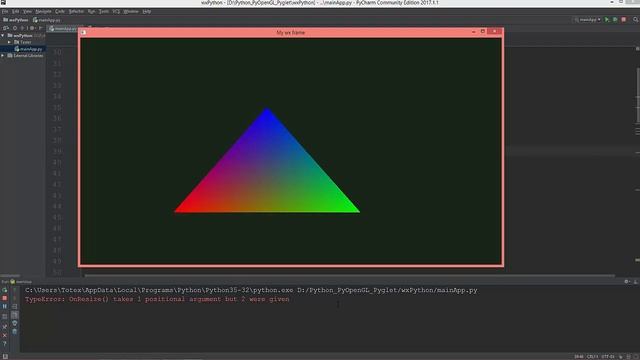Click the lock icon in status bar
Viewport: 640px width, 360px height.
(x=621, y=357)
